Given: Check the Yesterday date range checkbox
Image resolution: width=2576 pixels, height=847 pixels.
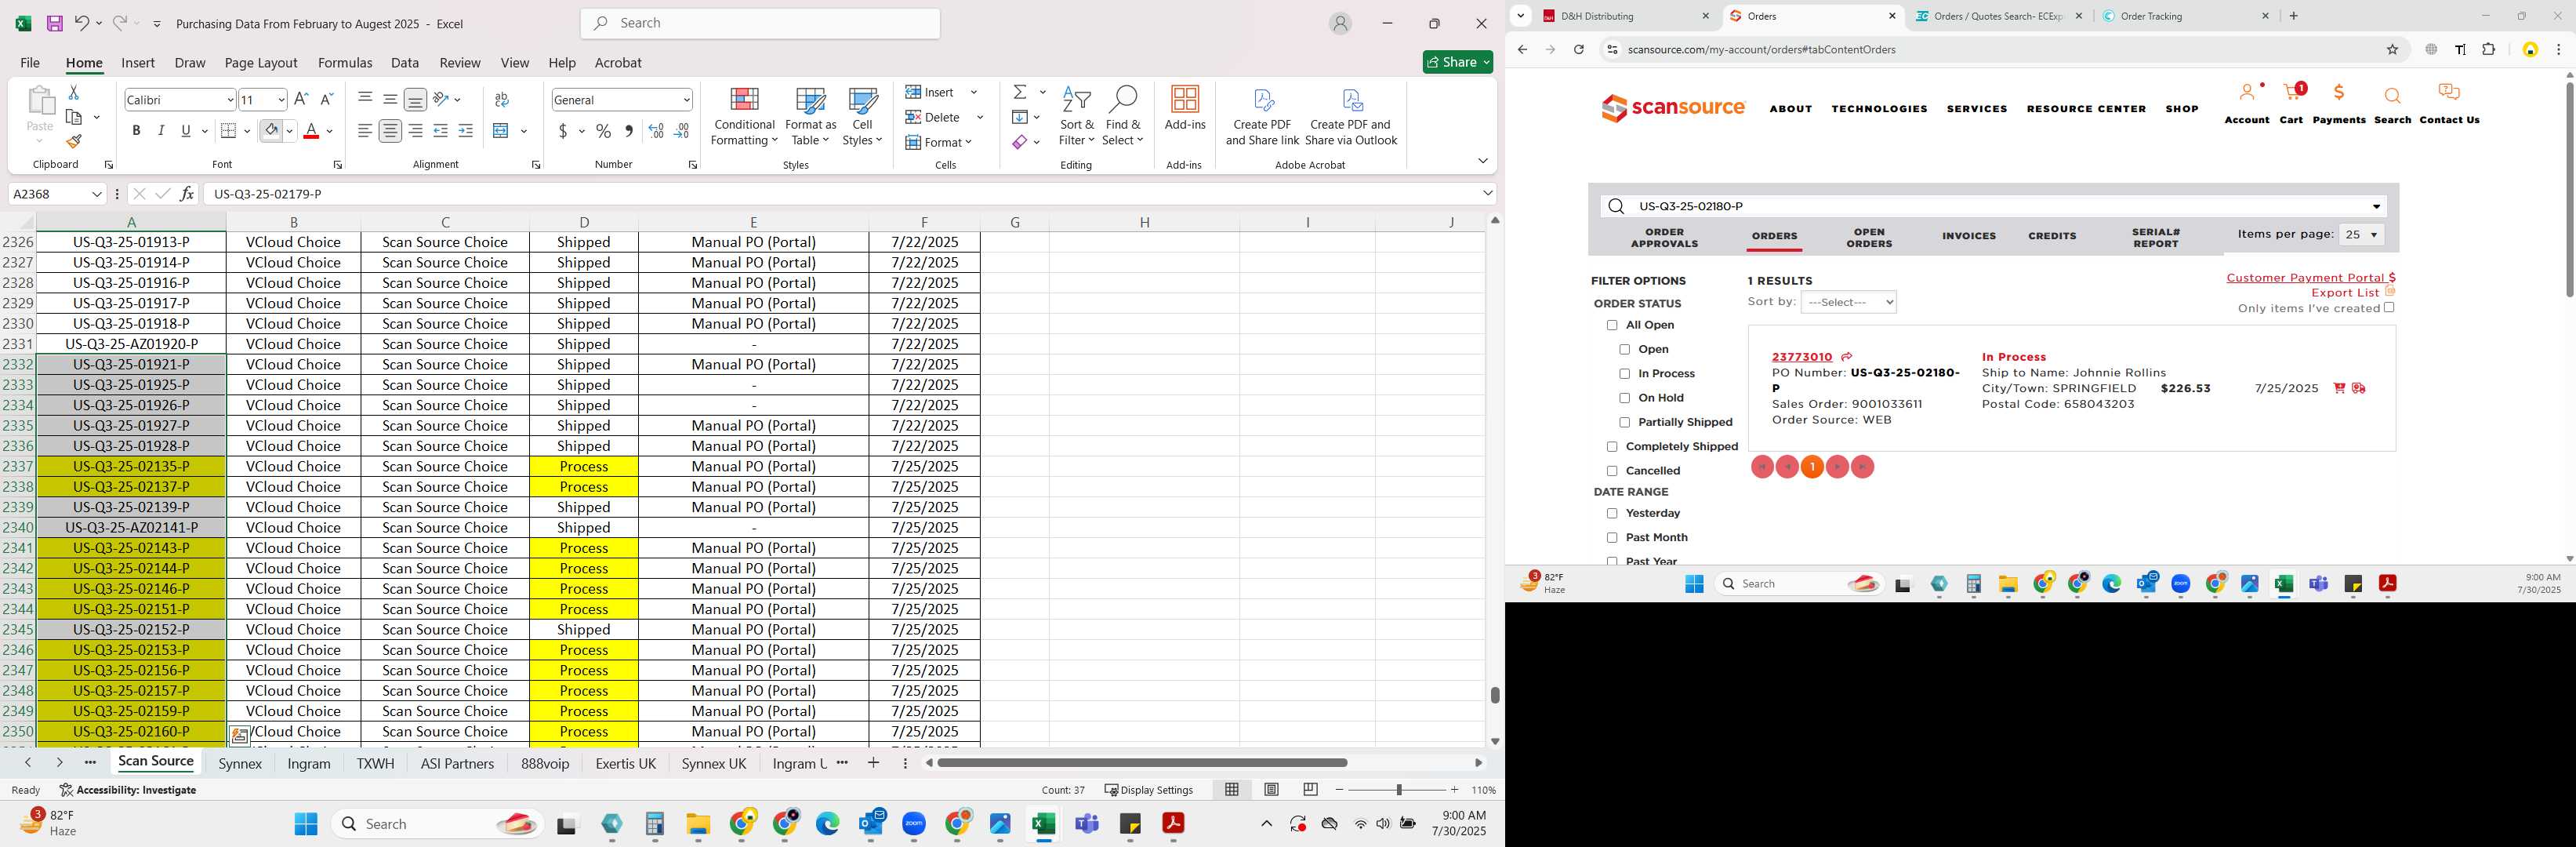Looking at the screenshot, I should coord(1612,513).
